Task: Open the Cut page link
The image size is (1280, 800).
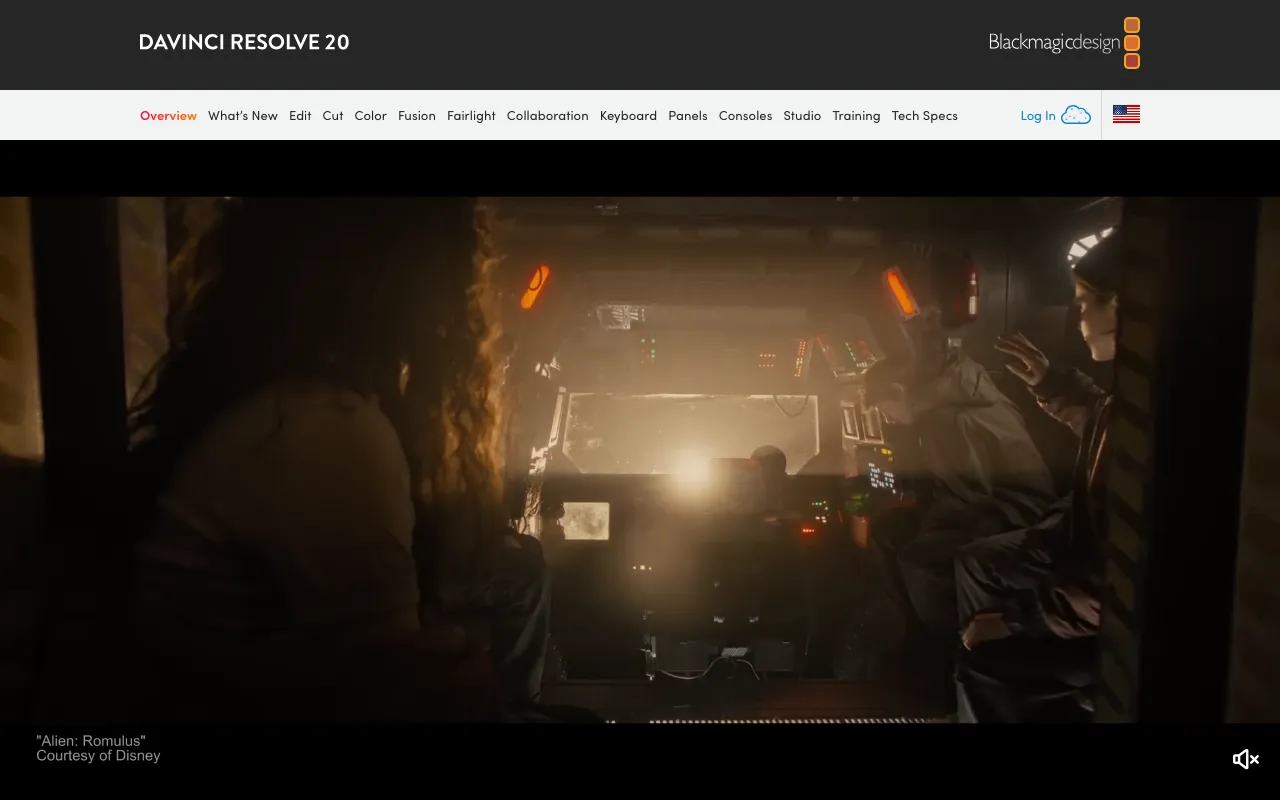Action: point(332,115)
